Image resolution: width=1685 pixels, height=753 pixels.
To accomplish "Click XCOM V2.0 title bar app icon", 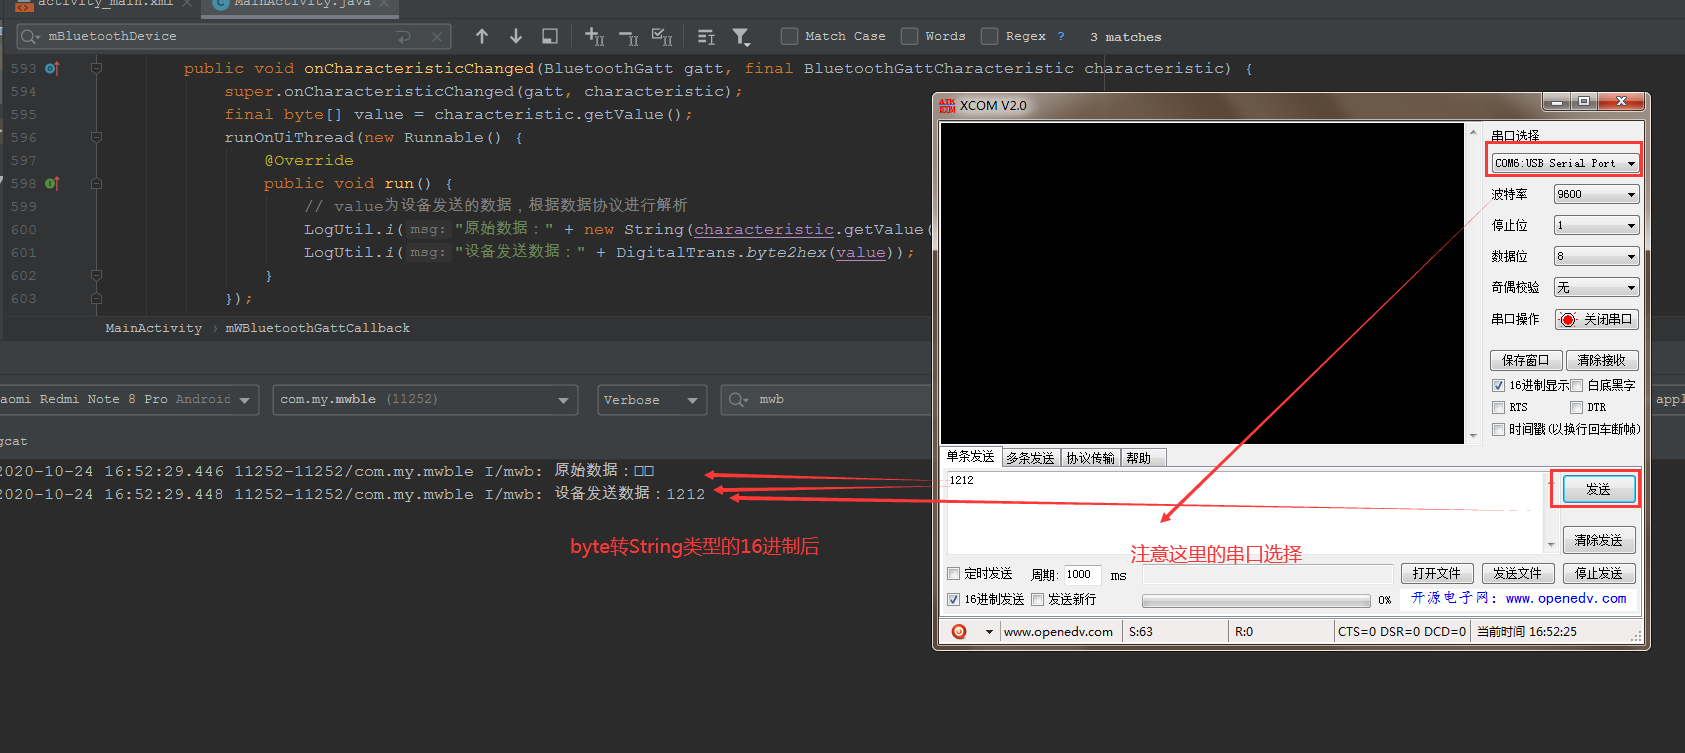I will pos(947,105).
